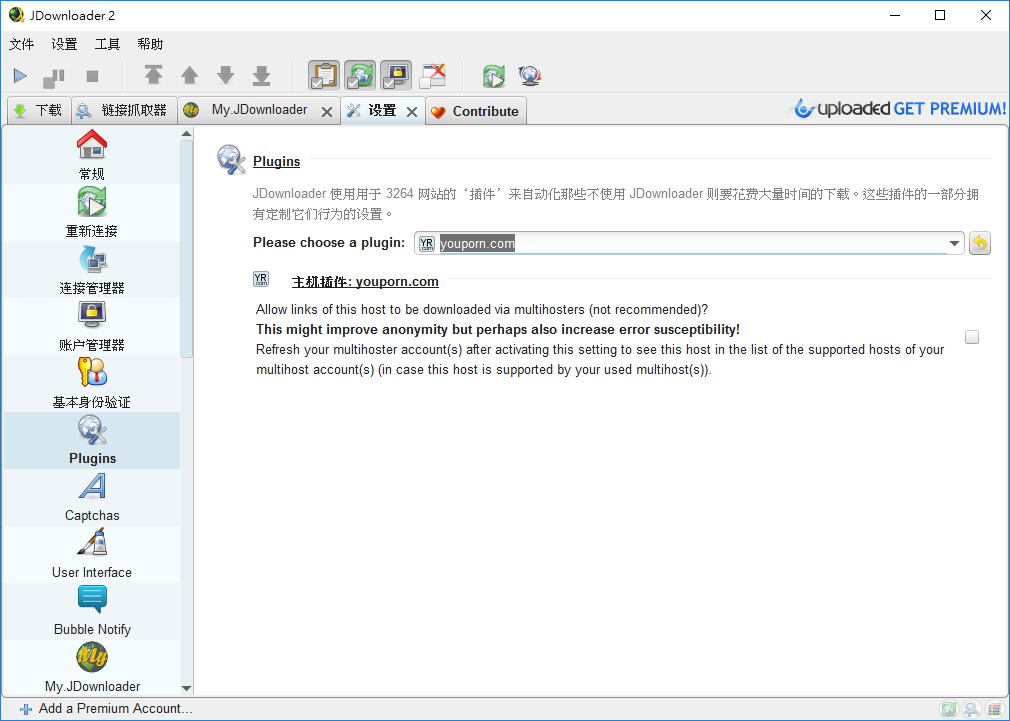
Task: Open 重新连接 reconnect settings
Action: [91, 213]
